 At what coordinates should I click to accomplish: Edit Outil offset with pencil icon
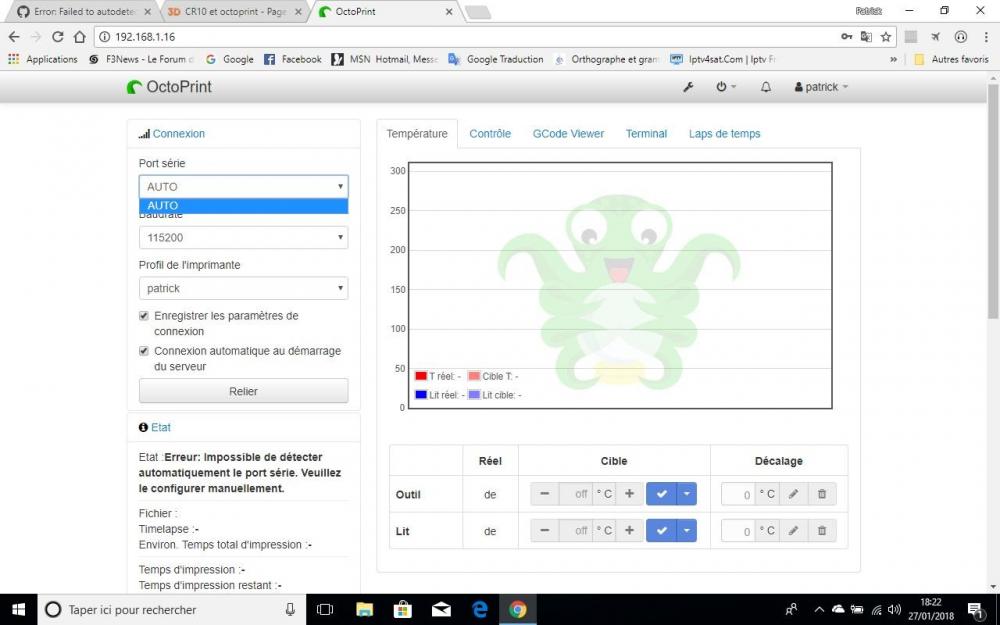tap(793, 494)
